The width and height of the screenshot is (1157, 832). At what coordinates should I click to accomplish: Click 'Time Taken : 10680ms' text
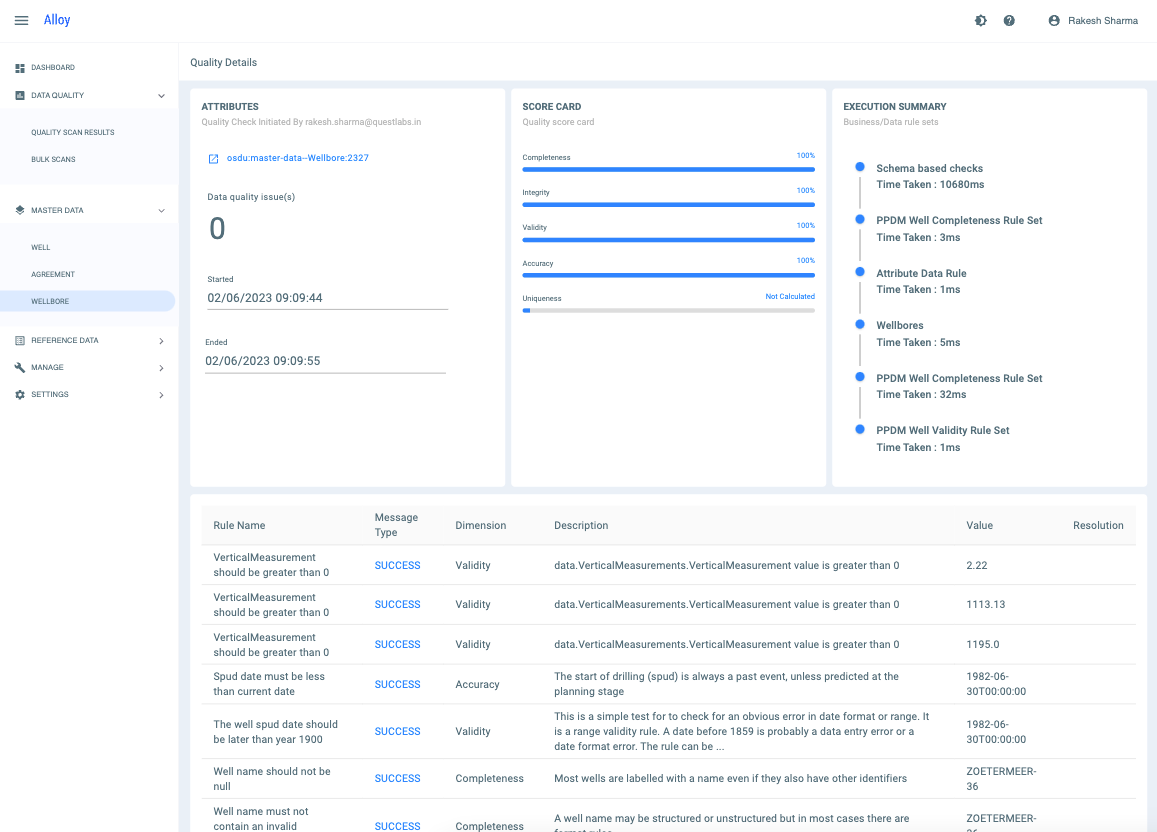click(930, 184)
